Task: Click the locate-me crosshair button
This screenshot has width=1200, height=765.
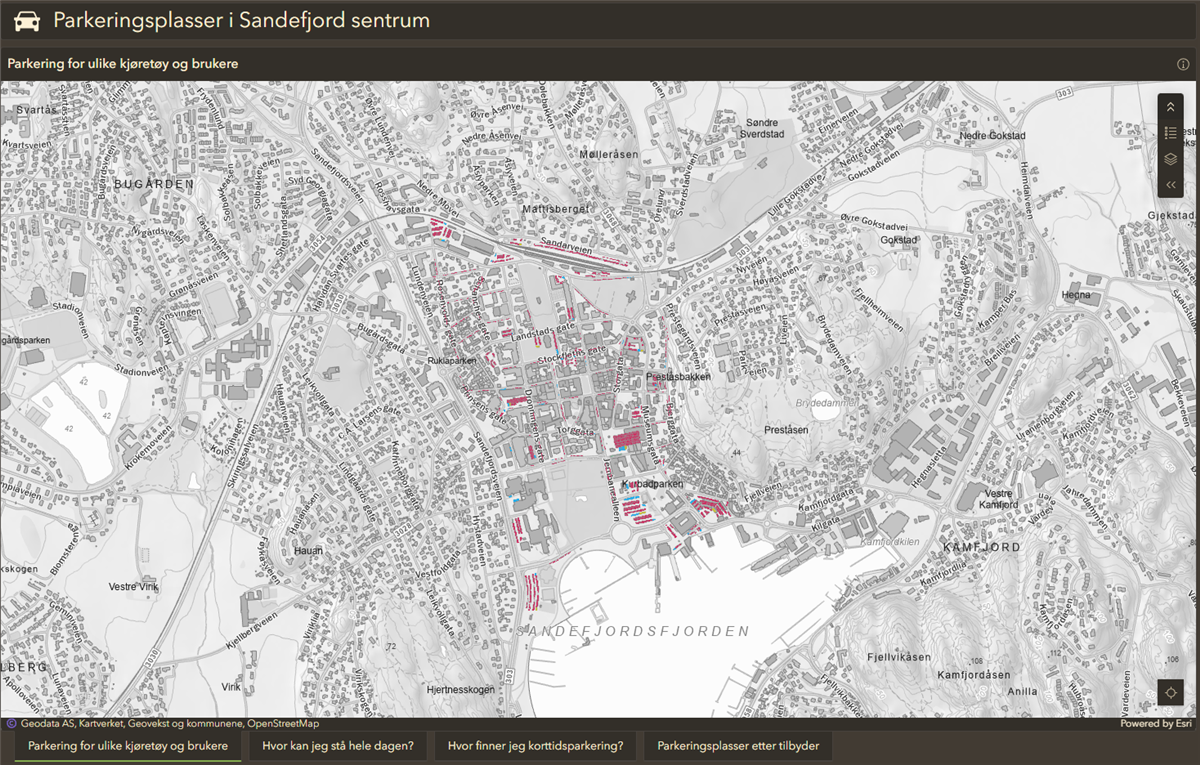Action: (x=1171, y=692)
